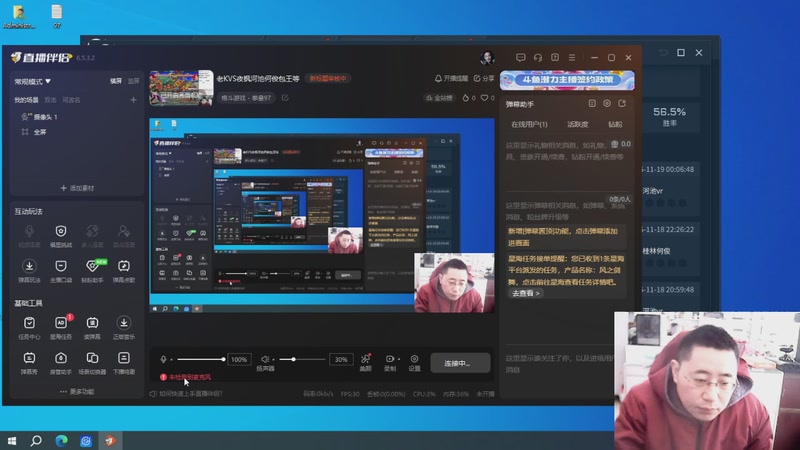
Task: Select the 钻粉 tab
Action: click(615, 124)
